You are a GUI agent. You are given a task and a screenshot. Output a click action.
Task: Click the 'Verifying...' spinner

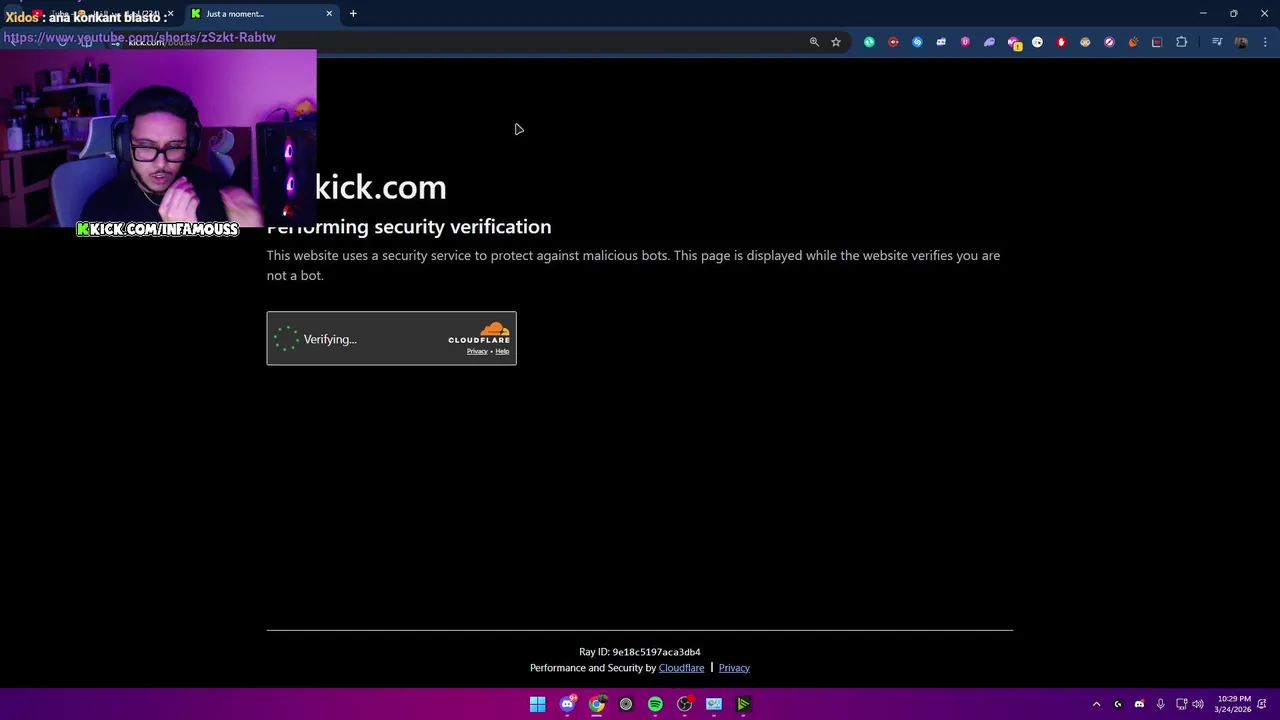point(286,339)
